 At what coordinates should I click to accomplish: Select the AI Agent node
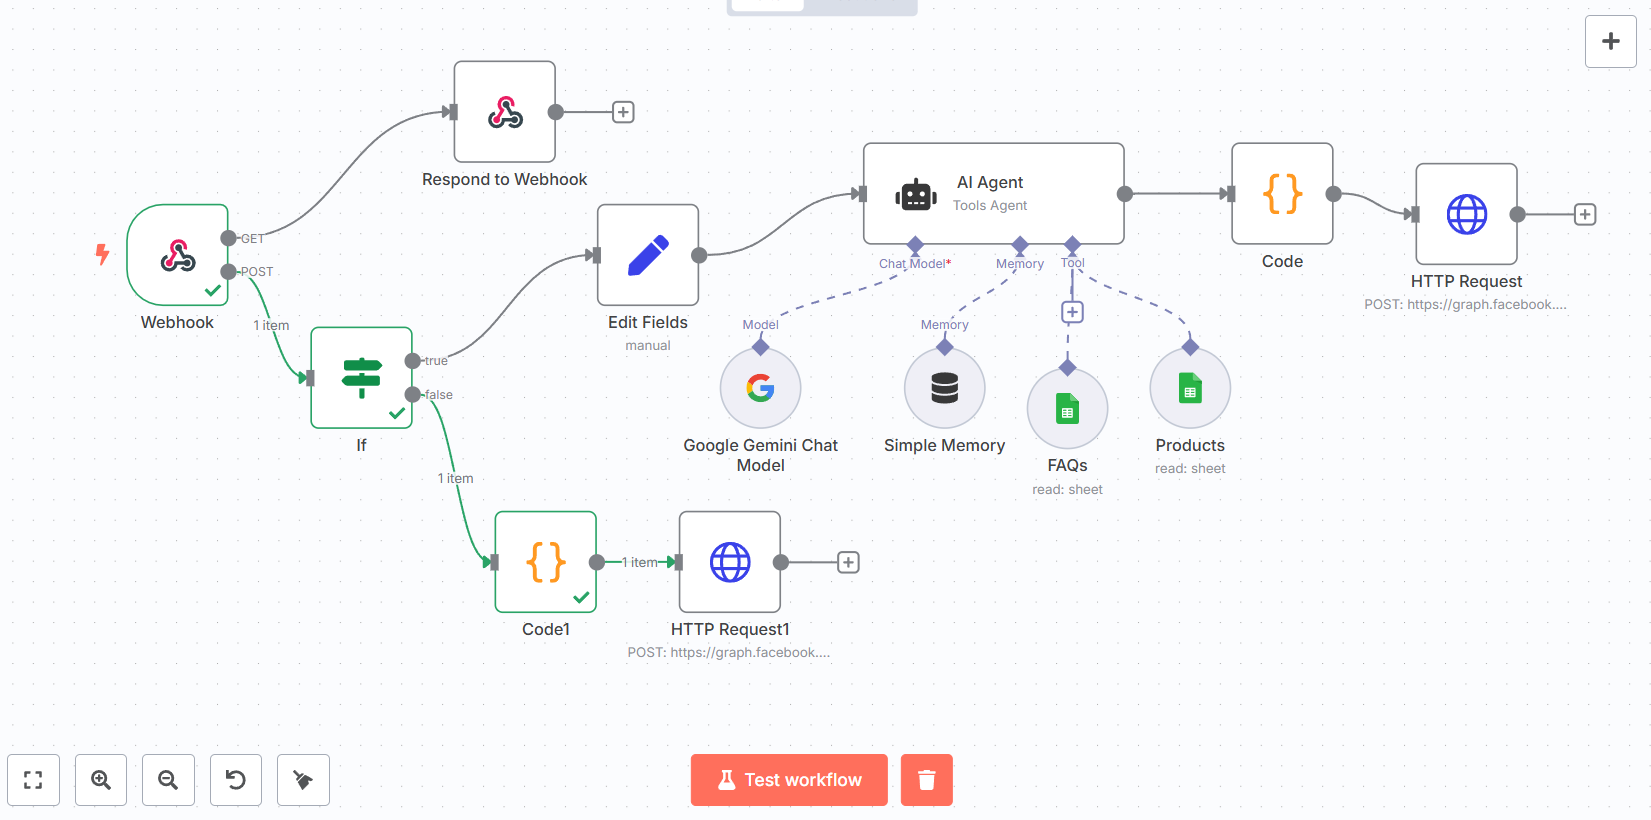point(994,194)
